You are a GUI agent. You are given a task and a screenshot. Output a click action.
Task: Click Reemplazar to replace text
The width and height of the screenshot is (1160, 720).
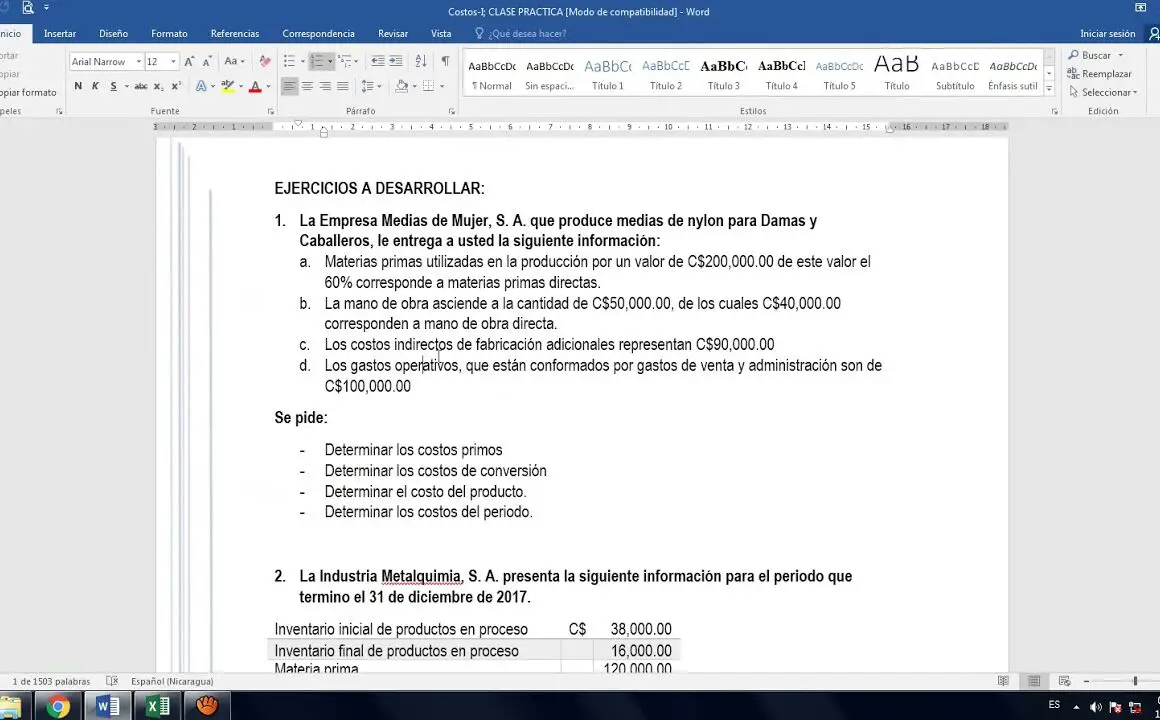1099,74
